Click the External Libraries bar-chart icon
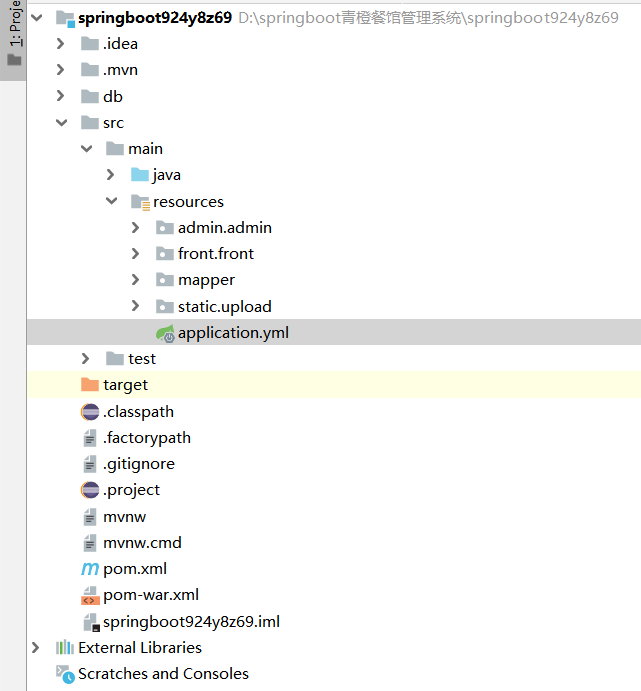Viewport: 641px width, 691px height. point(65,648)
